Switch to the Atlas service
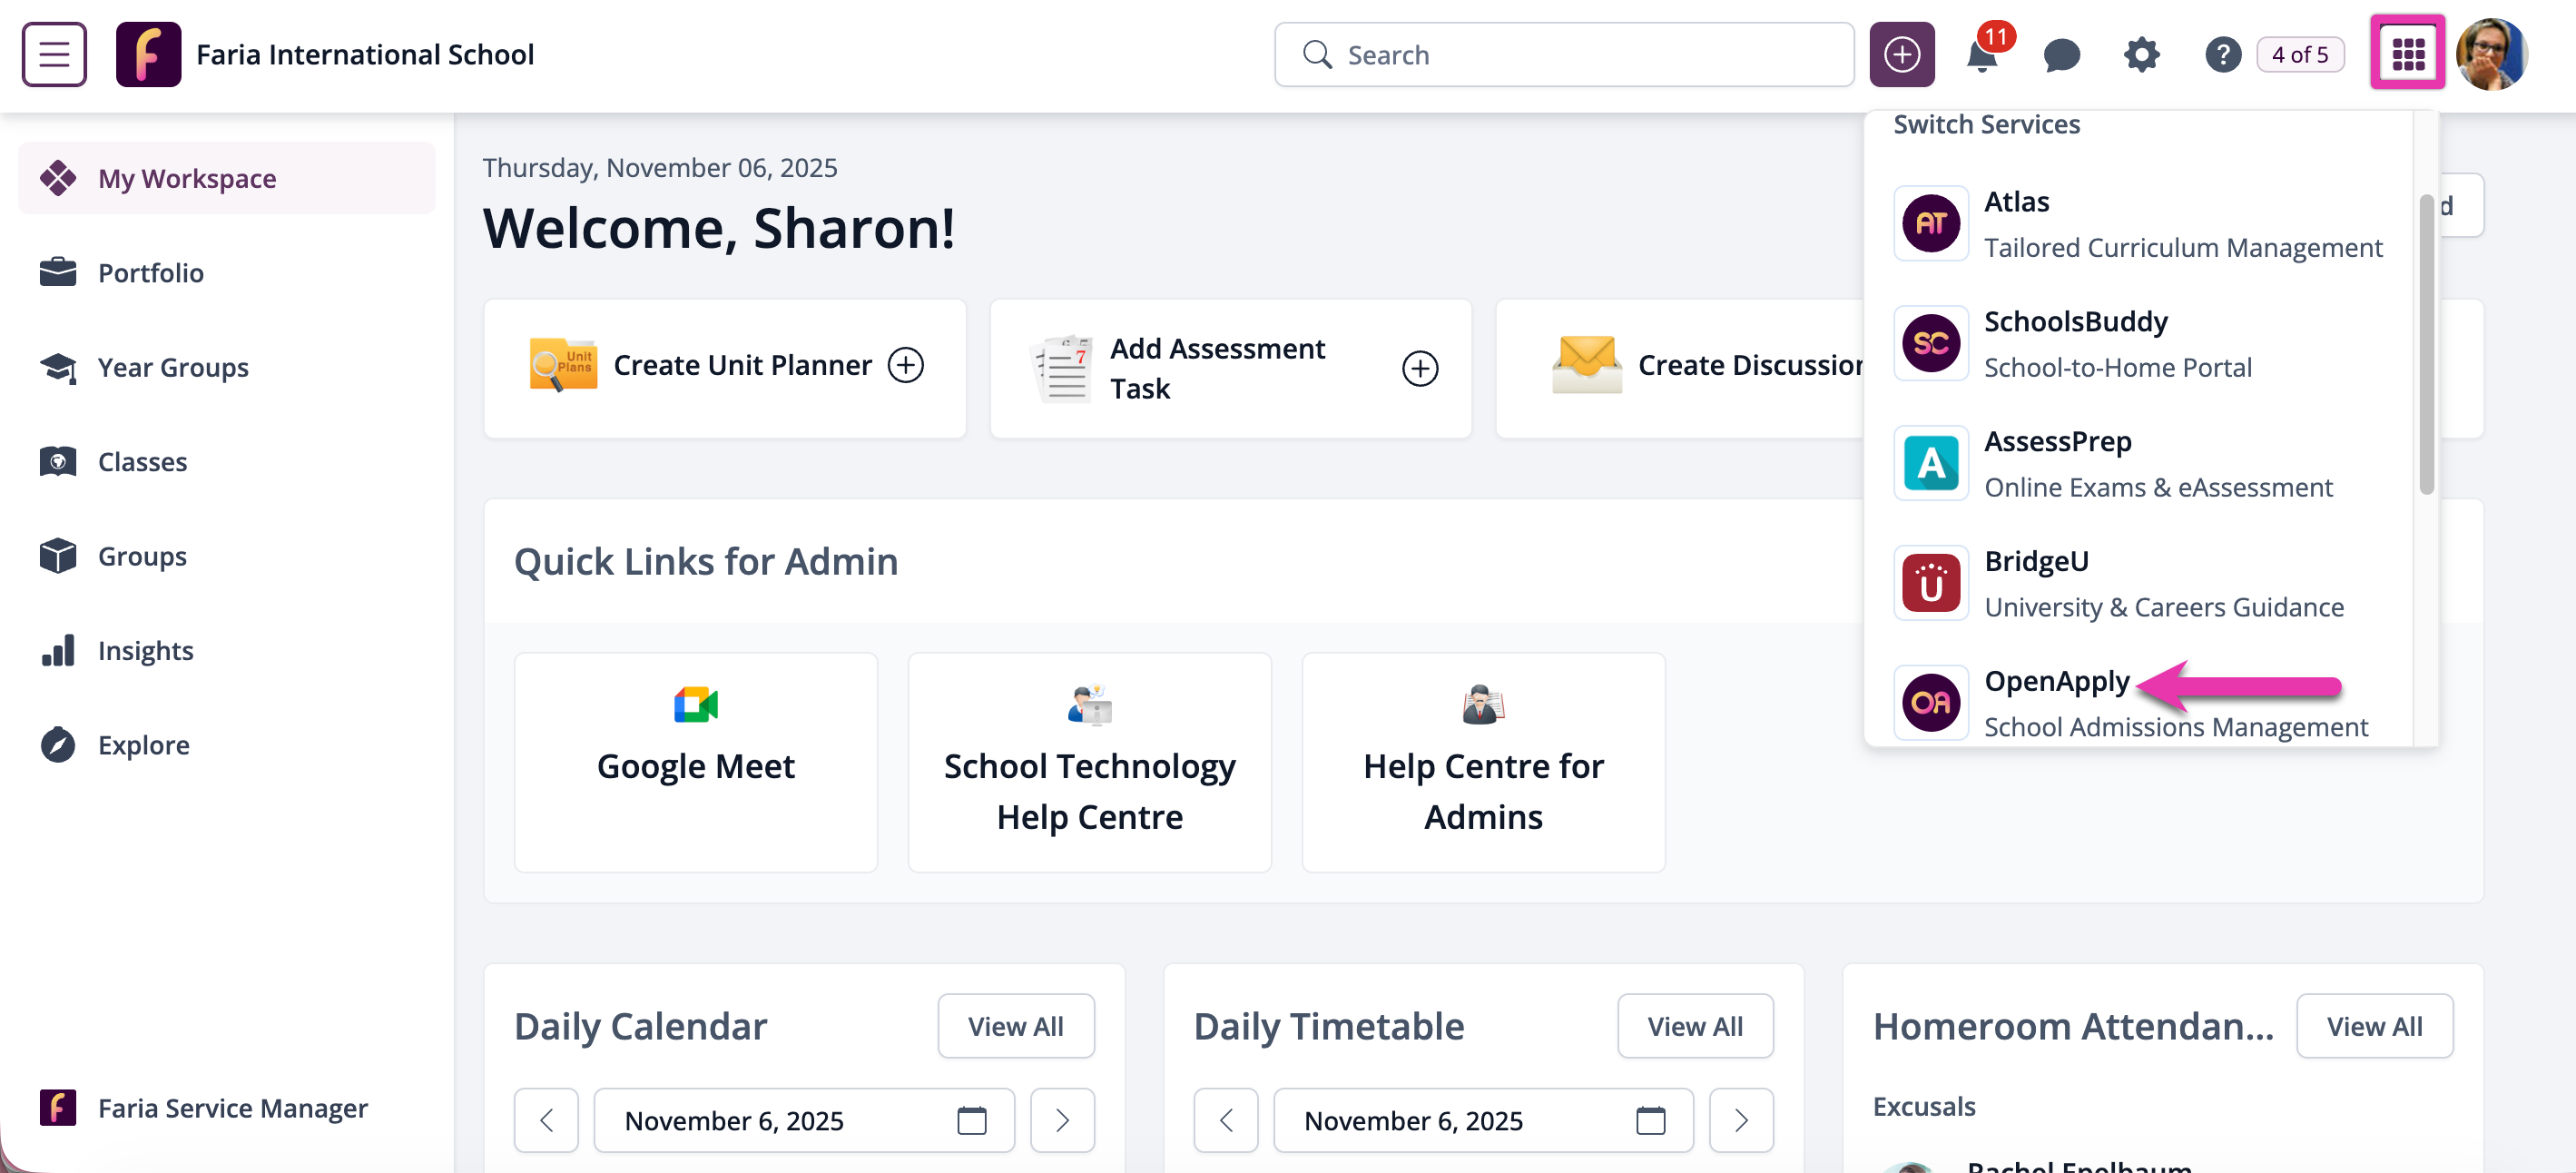2576x1173 pixels. pos(2016,203)
